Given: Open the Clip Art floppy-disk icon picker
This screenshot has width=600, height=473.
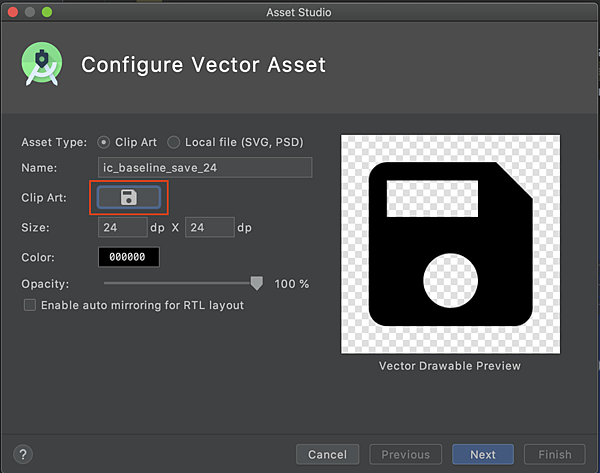Looking at the screenshot, I should coord(129,197).
